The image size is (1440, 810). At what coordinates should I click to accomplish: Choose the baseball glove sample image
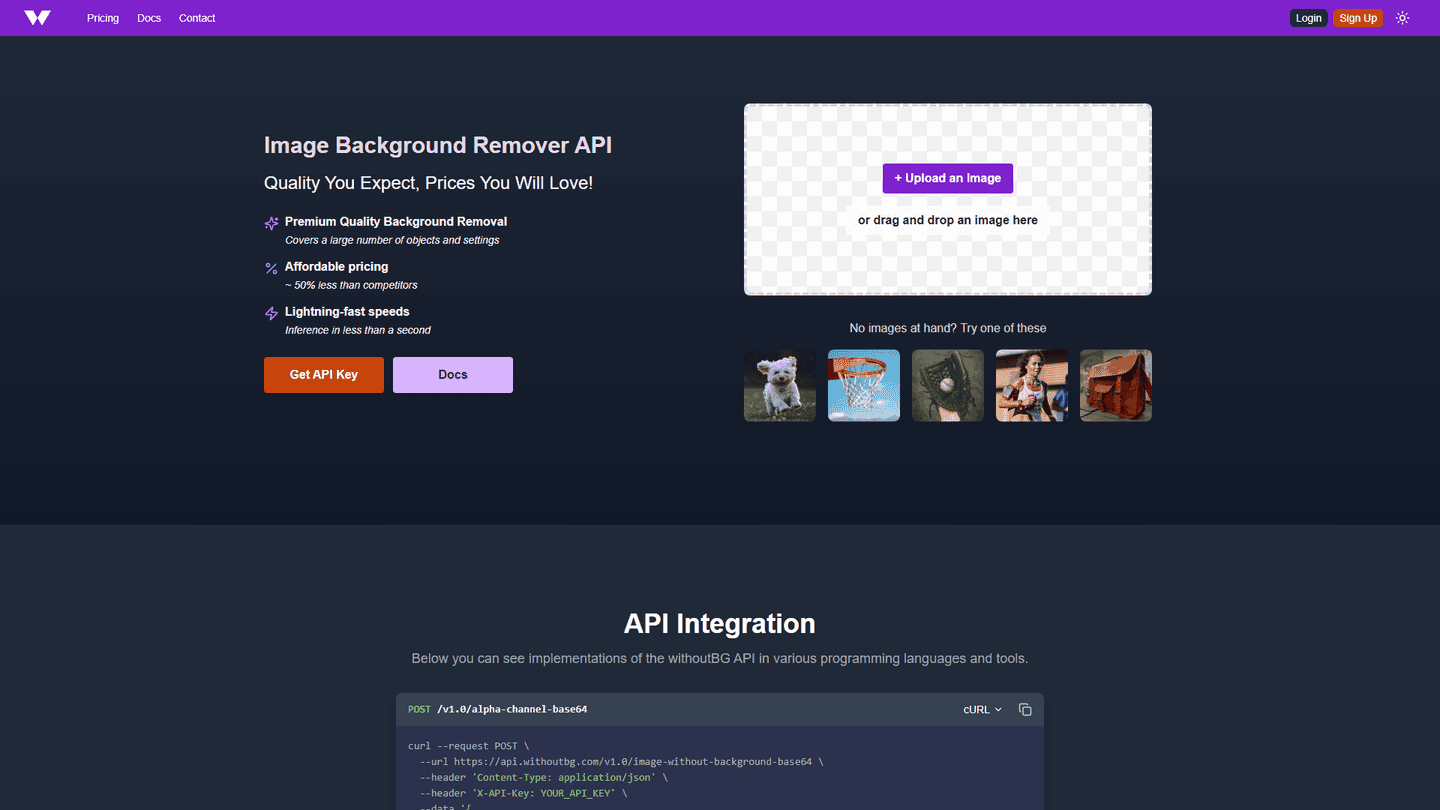(x=948, y=385)
